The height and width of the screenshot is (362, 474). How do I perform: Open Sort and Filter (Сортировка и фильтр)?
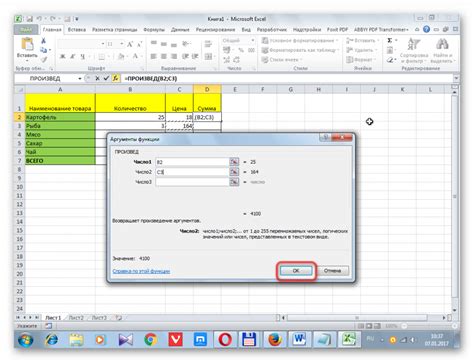point(413,51)
